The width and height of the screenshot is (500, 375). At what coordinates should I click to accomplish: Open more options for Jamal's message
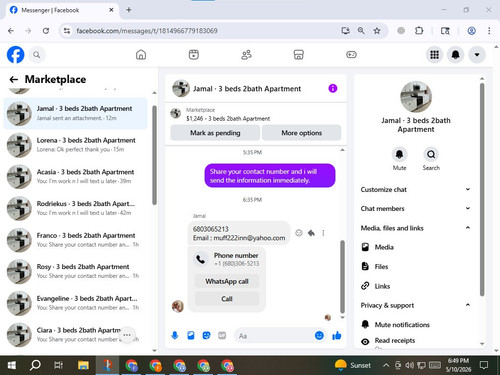tap(323, 233)
